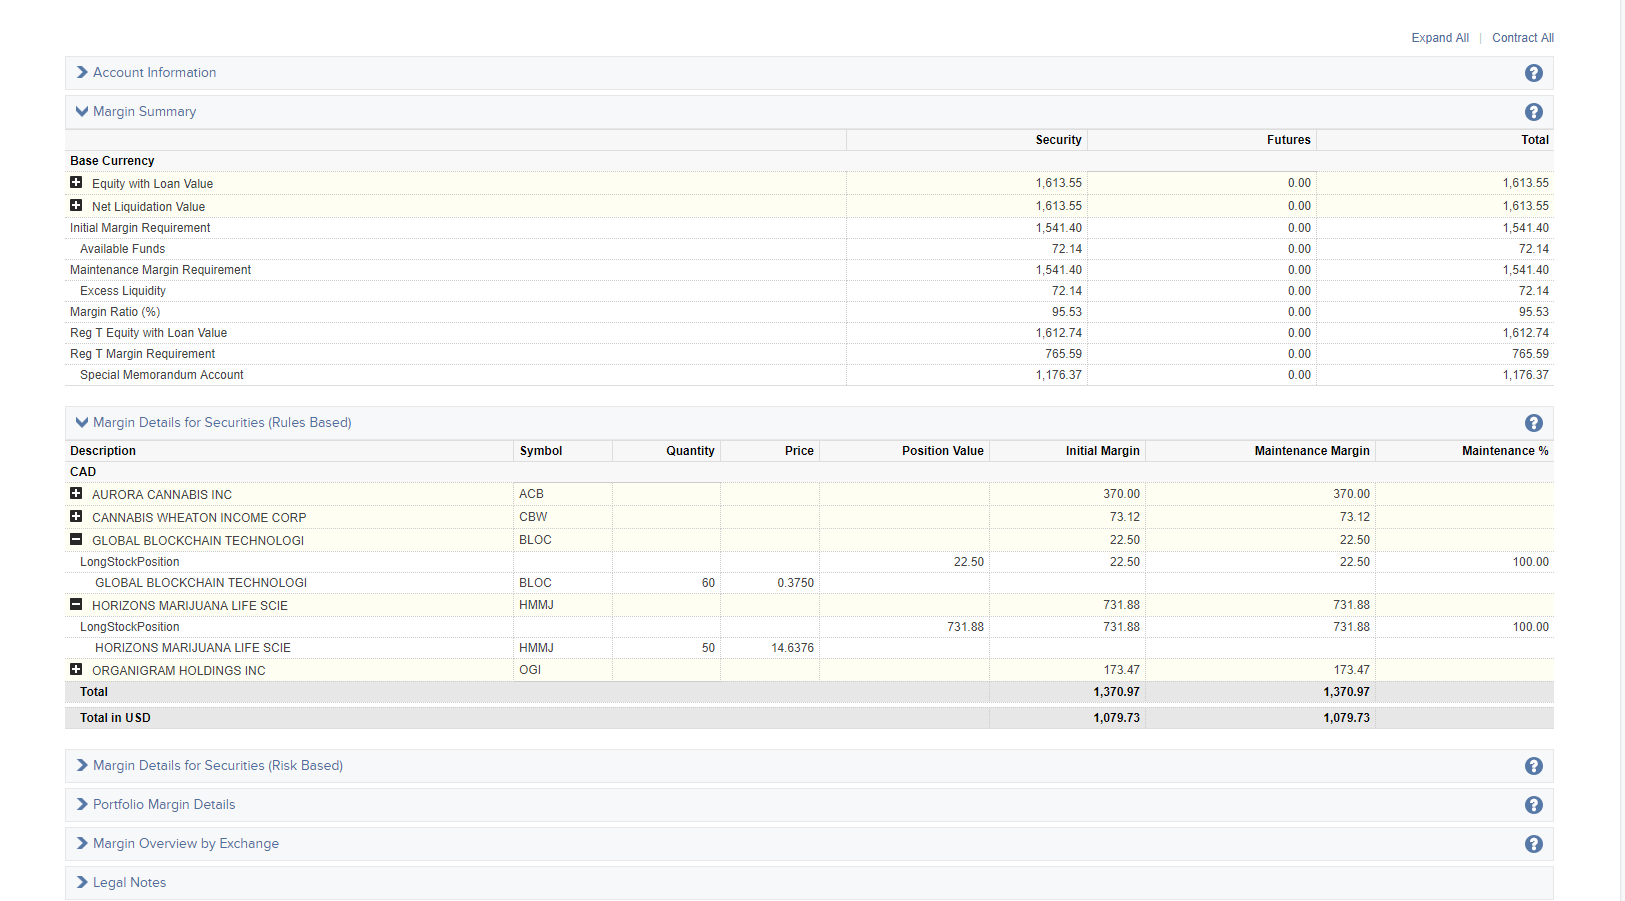
Task: Click the Maintenance Margin column header
Action: (x=1312, y=451)
